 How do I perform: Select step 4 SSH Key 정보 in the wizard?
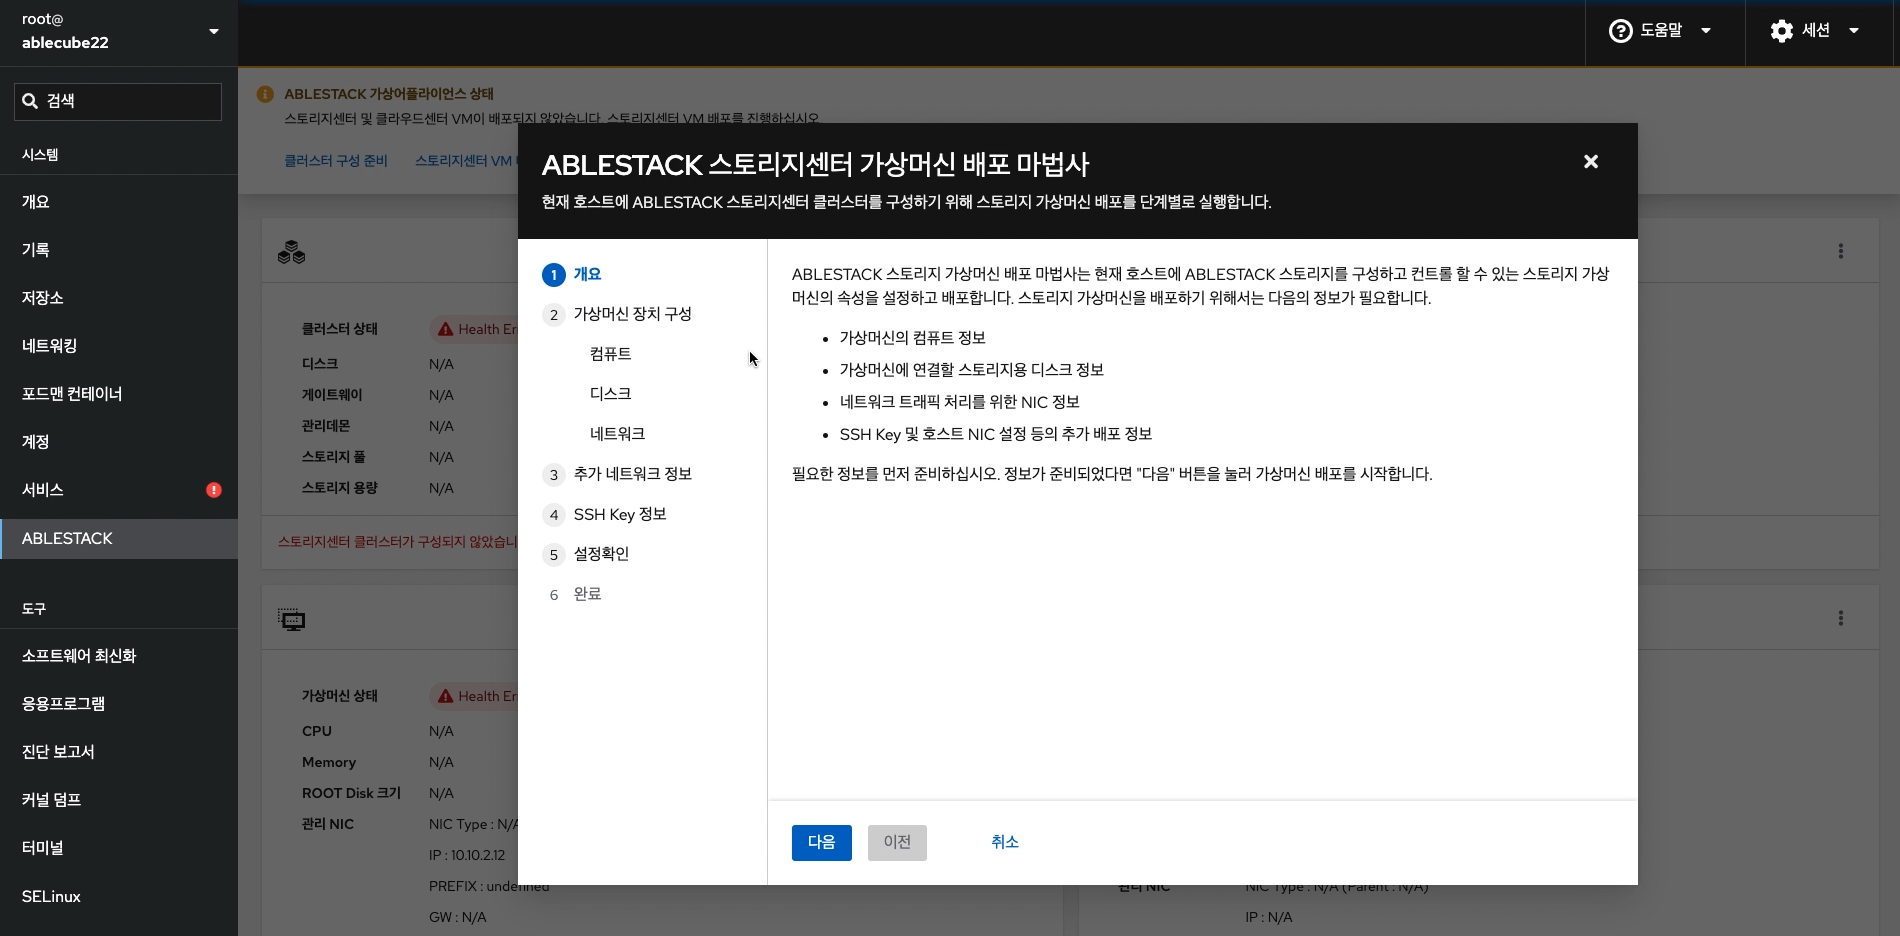[x=620, y=514]
